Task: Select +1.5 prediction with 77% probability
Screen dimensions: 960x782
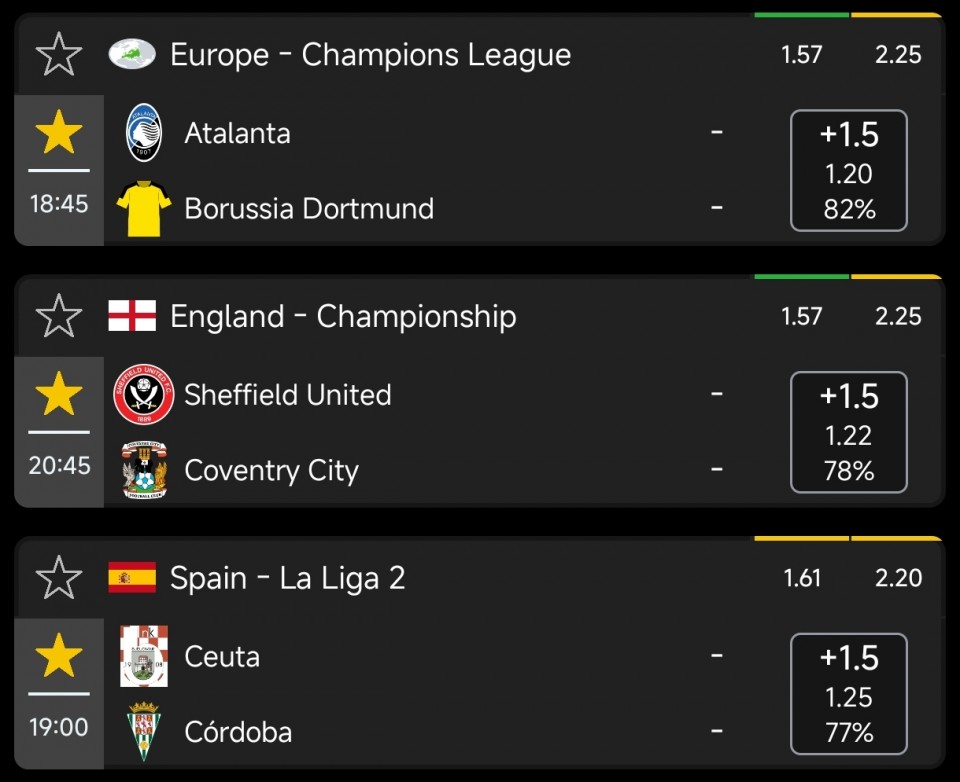Action: coord(849,695)
